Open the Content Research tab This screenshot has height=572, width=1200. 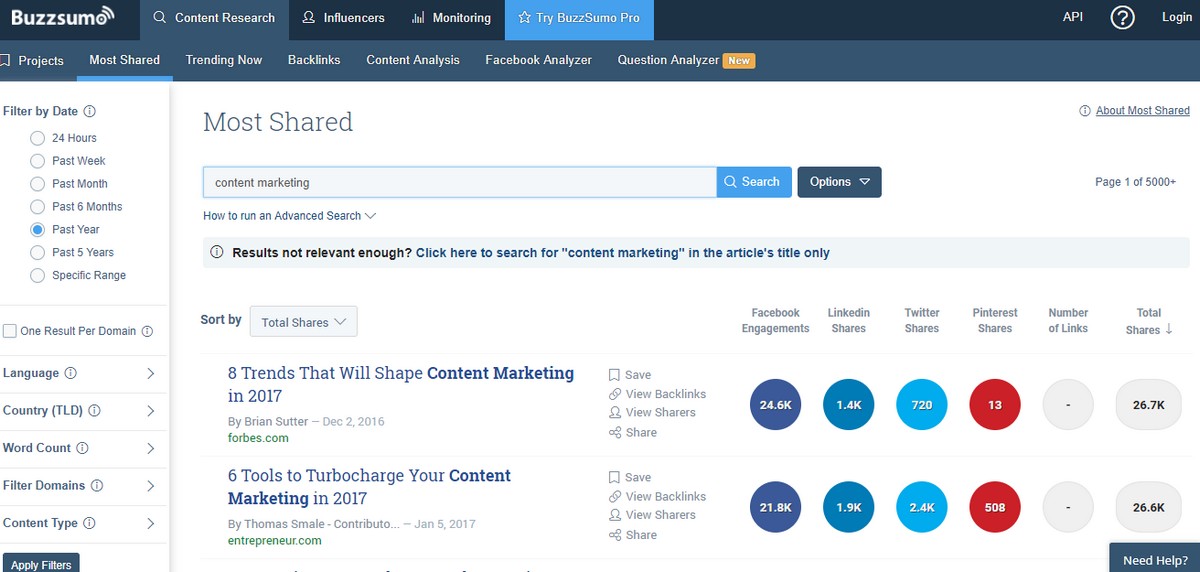pos(214,18)
